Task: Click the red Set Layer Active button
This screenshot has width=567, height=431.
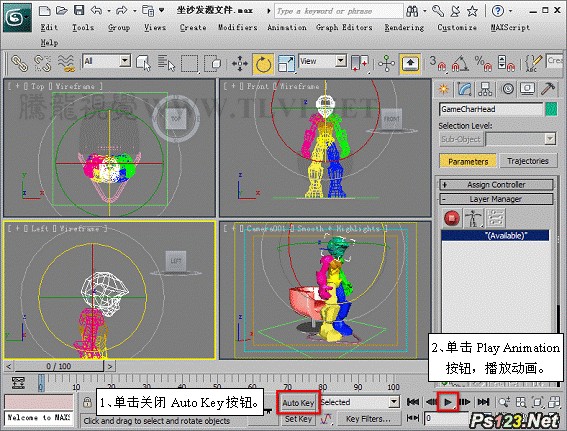Action: (452, 218)
